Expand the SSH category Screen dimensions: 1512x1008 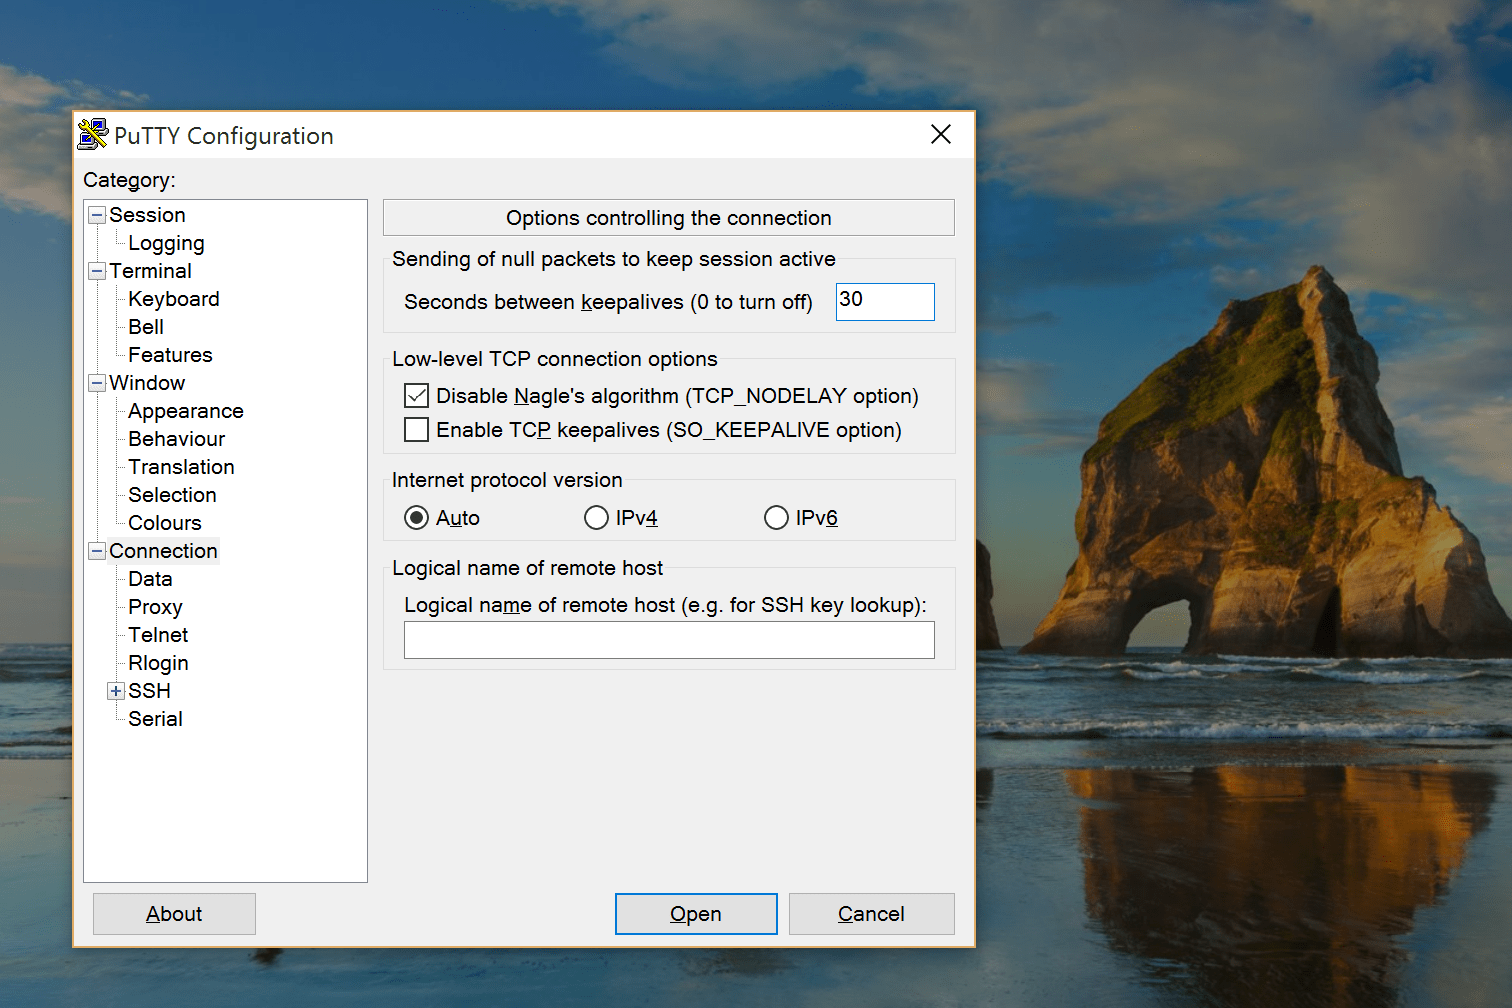click(116, 690)
